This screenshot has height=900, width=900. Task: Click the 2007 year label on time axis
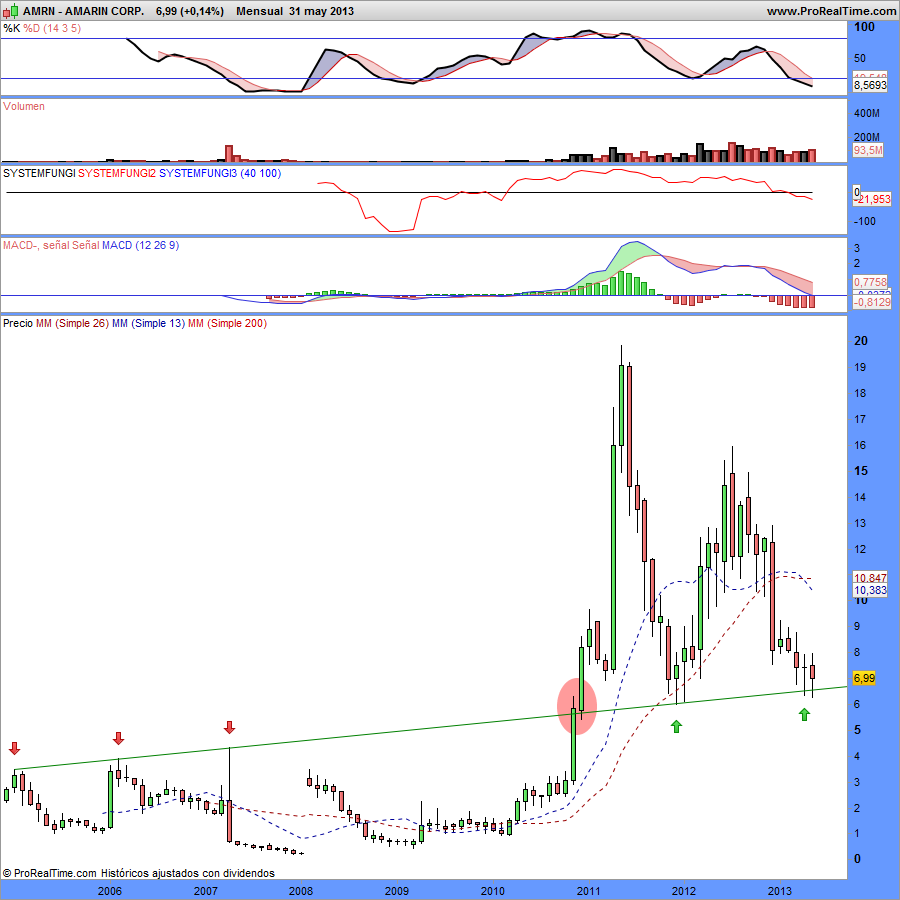tap(205, 891)
